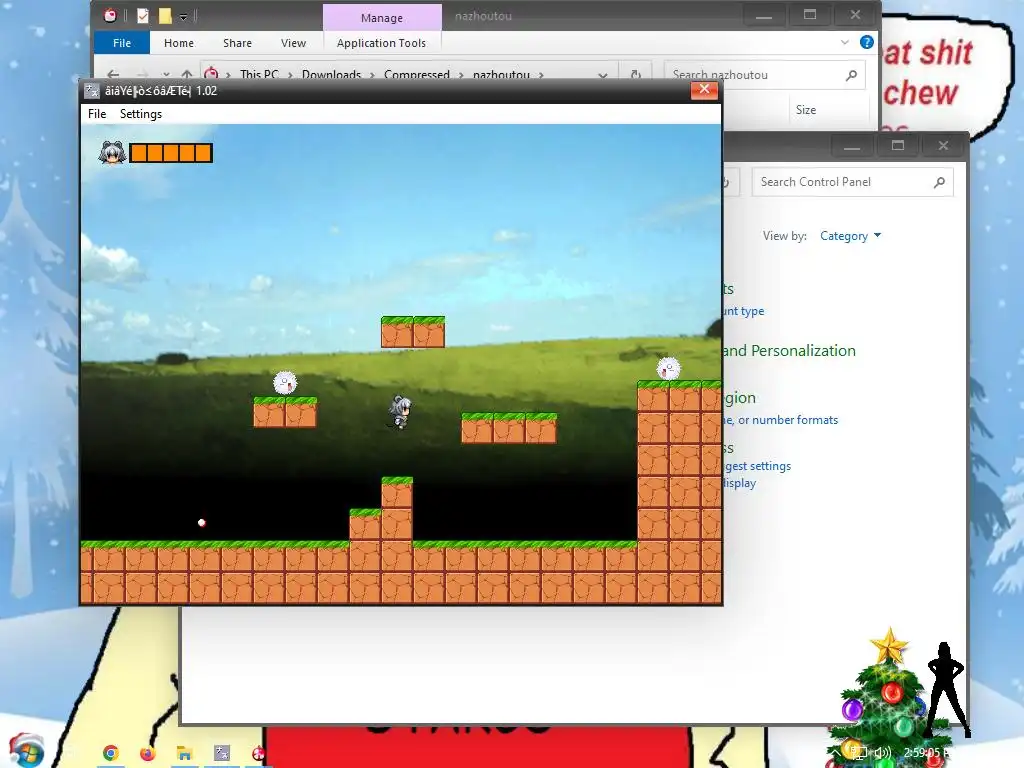Click the File Explorer window app icon
The height and width of the screenshot is (768, 1024).
110,16
